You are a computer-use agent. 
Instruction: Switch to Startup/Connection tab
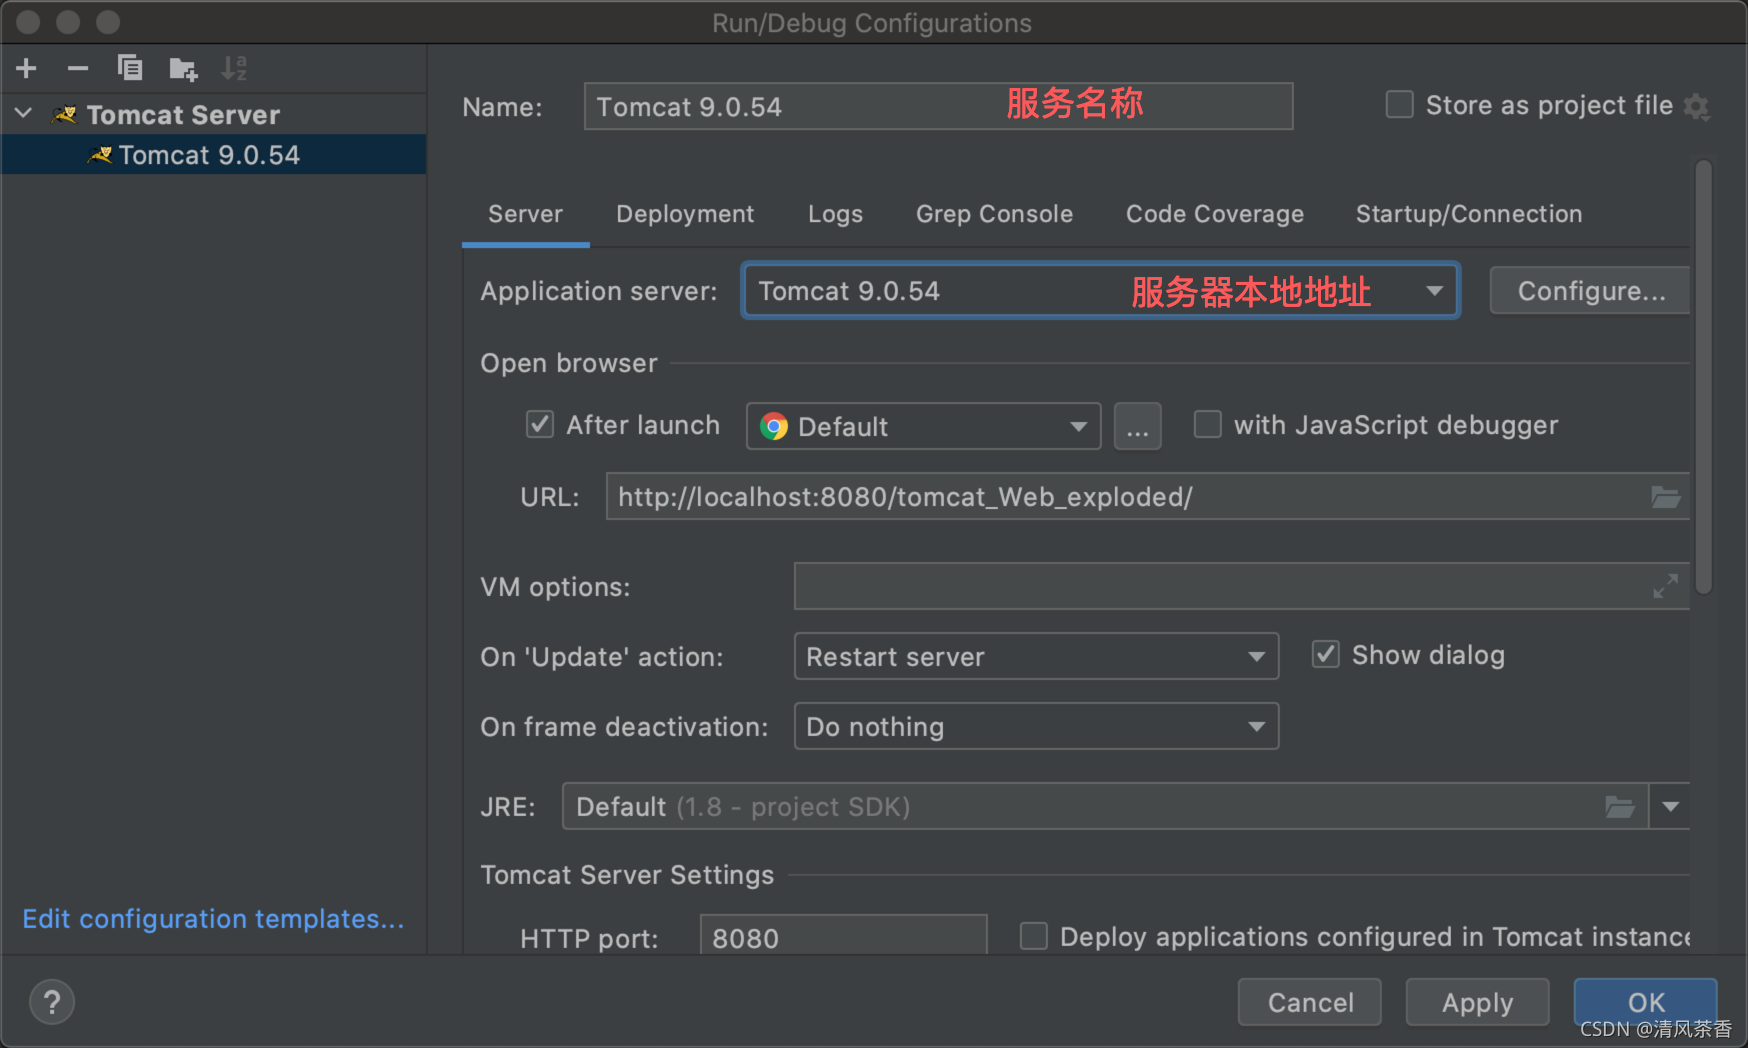(1469, 214)
